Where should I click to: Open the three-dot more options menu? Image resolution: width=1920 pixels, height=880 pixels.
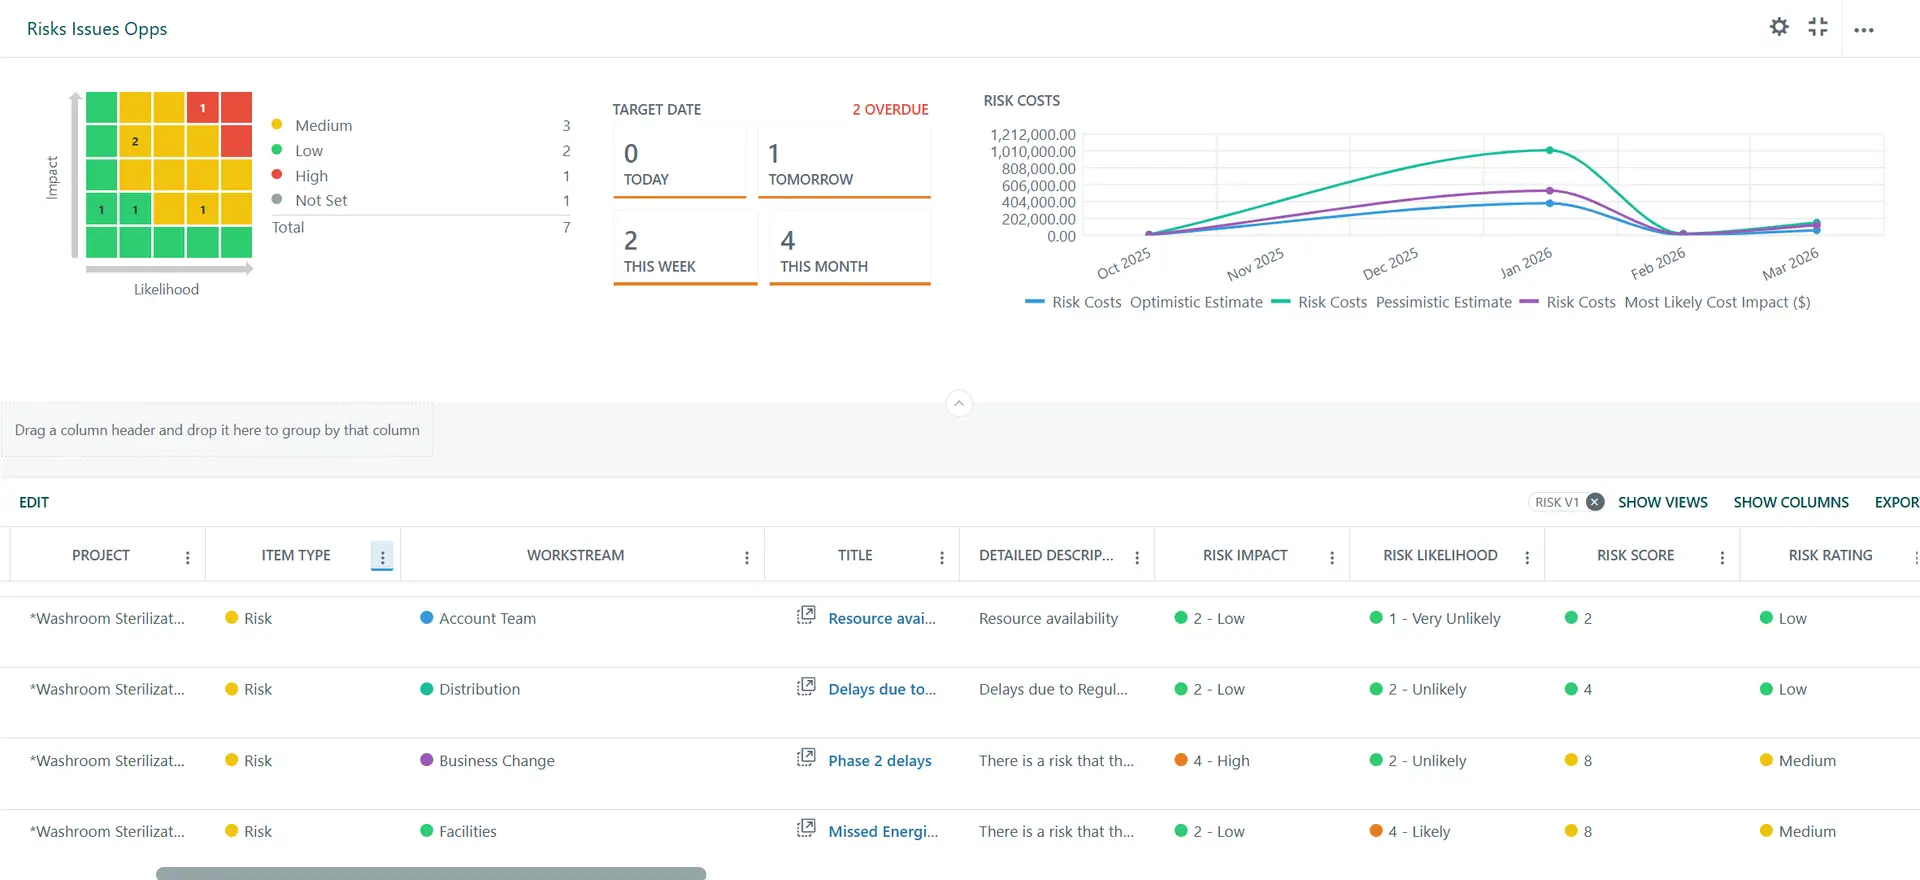(1863, 30)
